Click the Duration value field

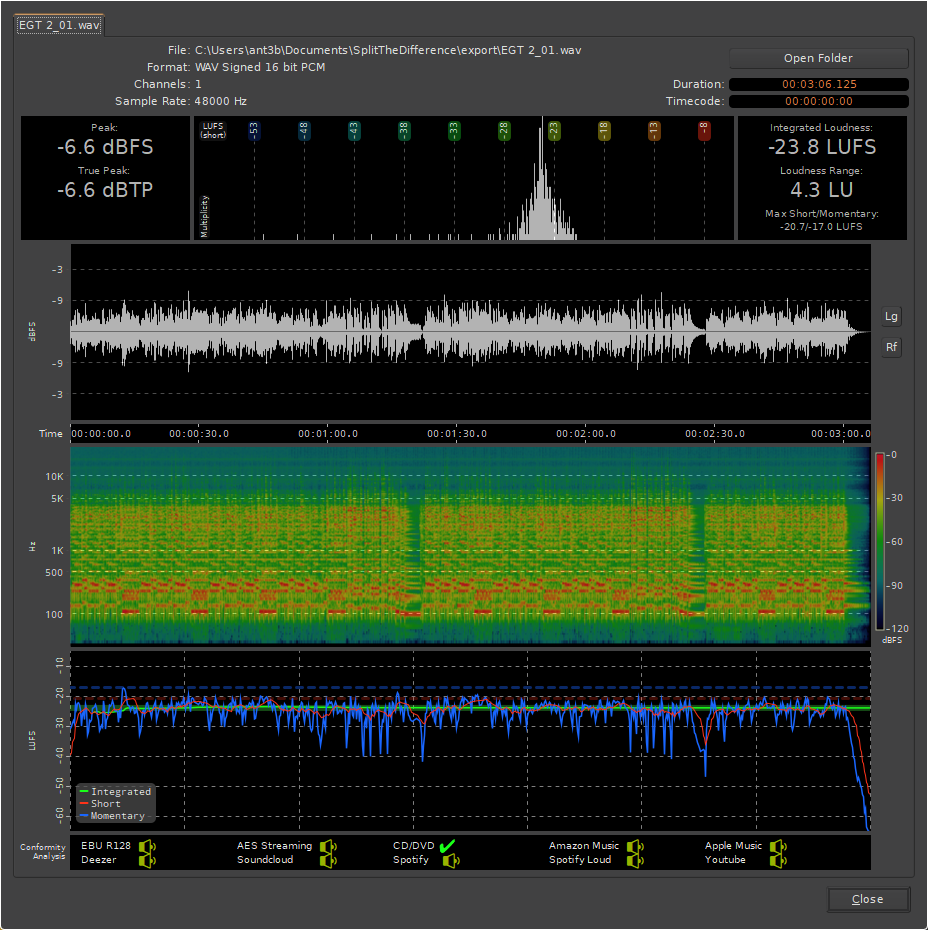819,84
